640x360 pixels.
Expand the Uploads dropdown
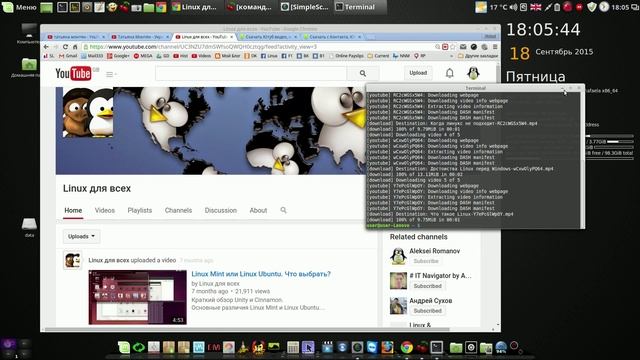click(81, 236)
